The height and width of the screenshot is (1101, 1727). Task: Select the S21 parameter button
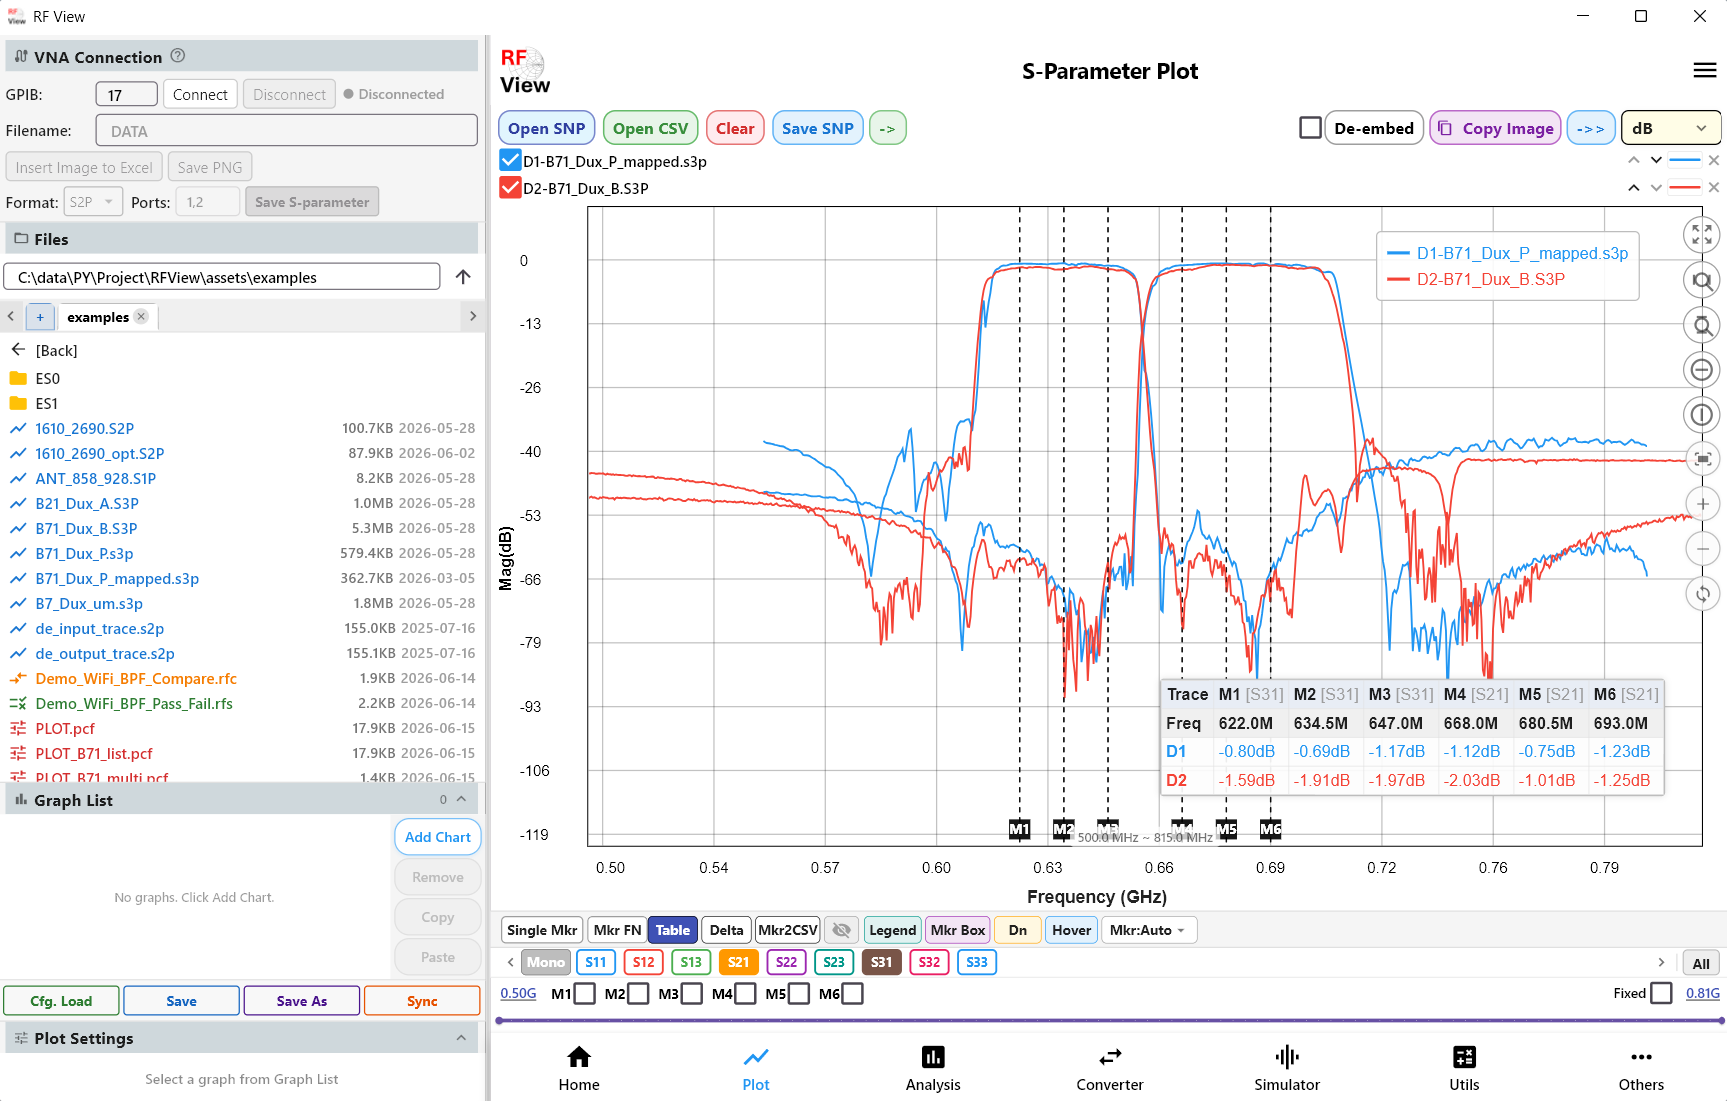pos(738,962)
